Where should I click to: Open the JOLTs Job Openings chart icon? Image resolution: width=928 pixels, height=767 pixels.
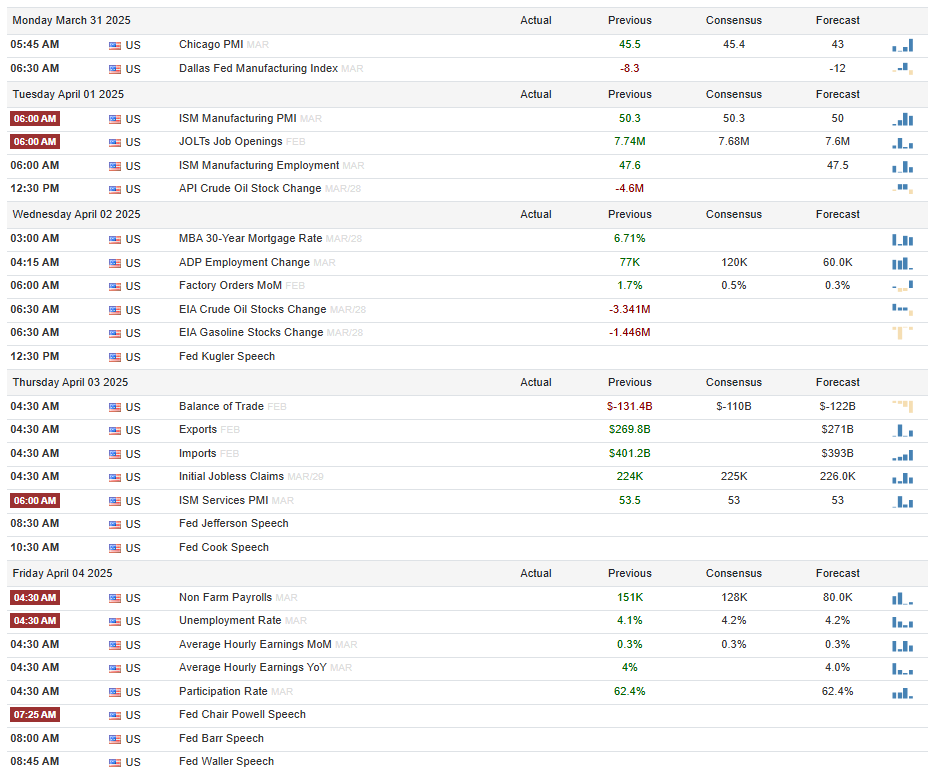pyautogui.click(x=903, y=143)
